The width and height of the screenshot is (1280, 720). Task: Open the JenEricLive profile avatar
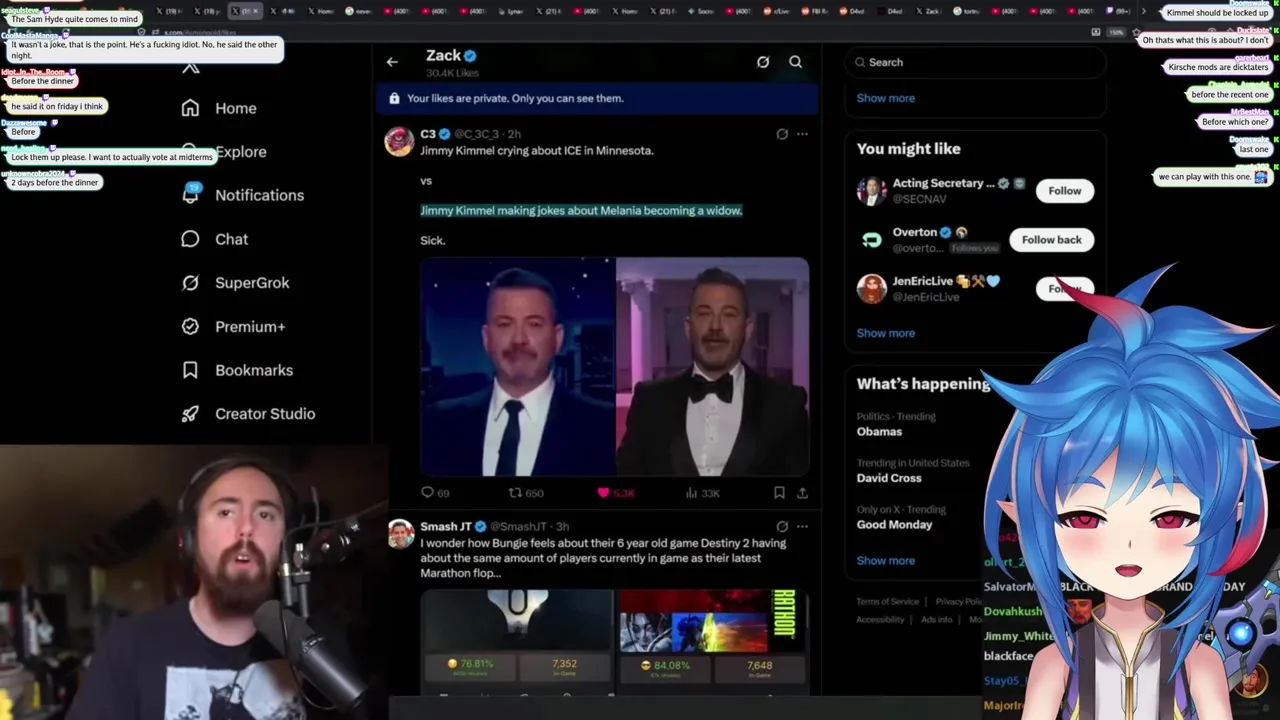[872, 289]
